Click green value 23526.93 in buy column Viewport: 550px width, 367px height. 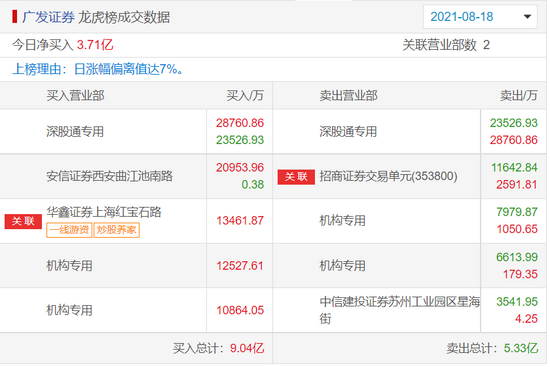[x=240, y=140]
